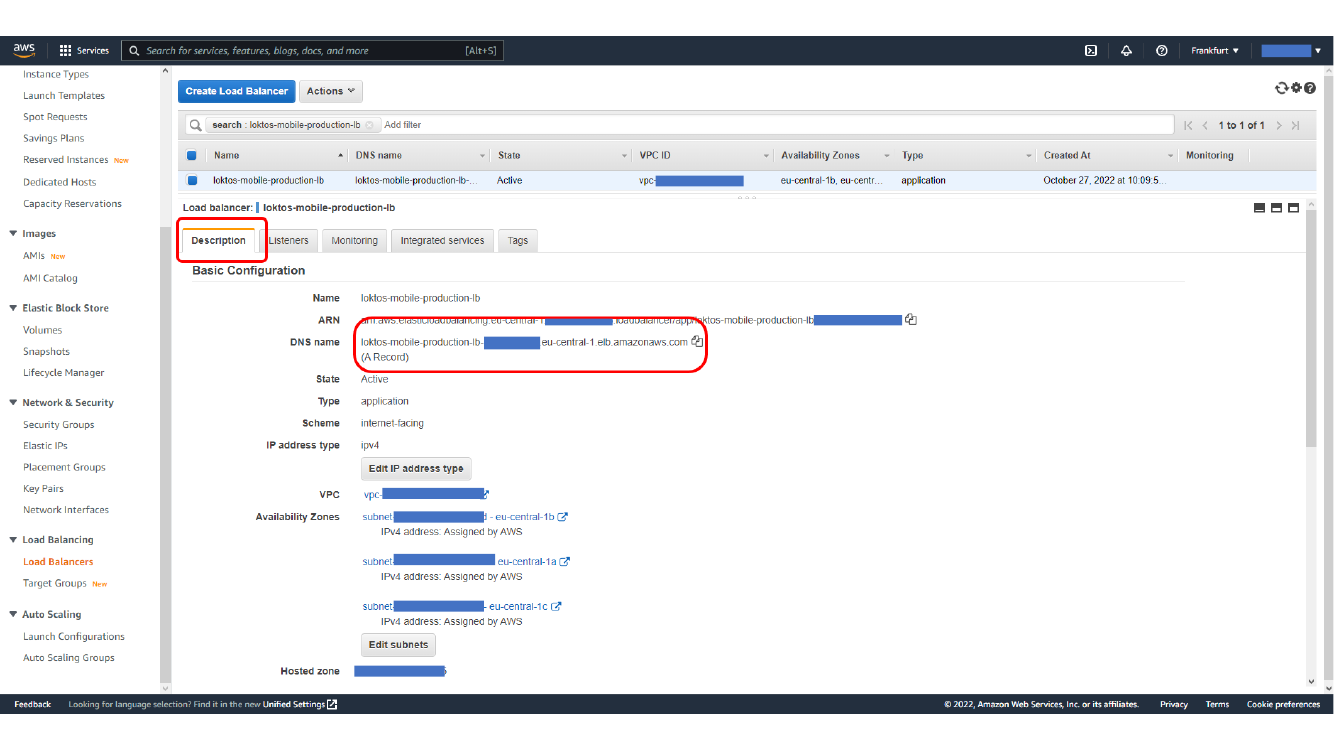Collapse the Load Balancing section
The image size is (1334, 750).
coord(13,540)
